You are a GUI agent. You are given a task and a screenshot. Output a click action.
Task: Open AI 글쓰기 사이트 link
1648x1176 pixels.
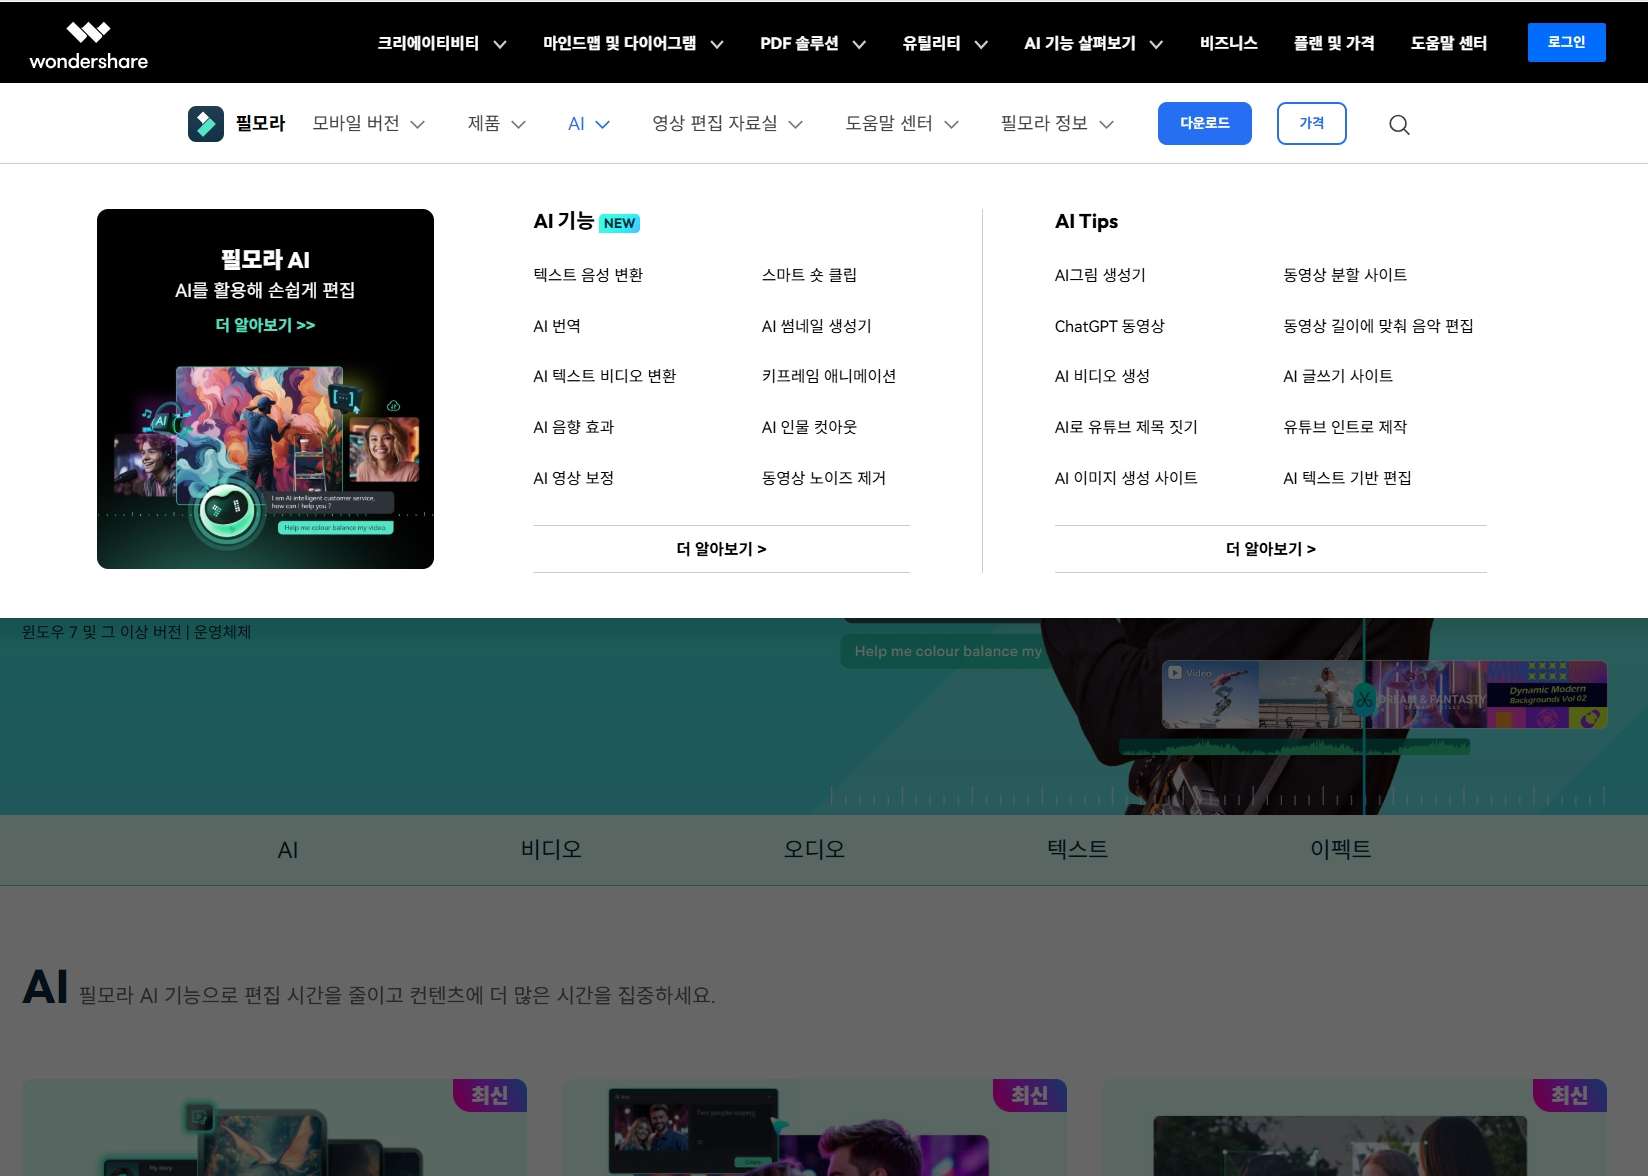[1338, 376]
